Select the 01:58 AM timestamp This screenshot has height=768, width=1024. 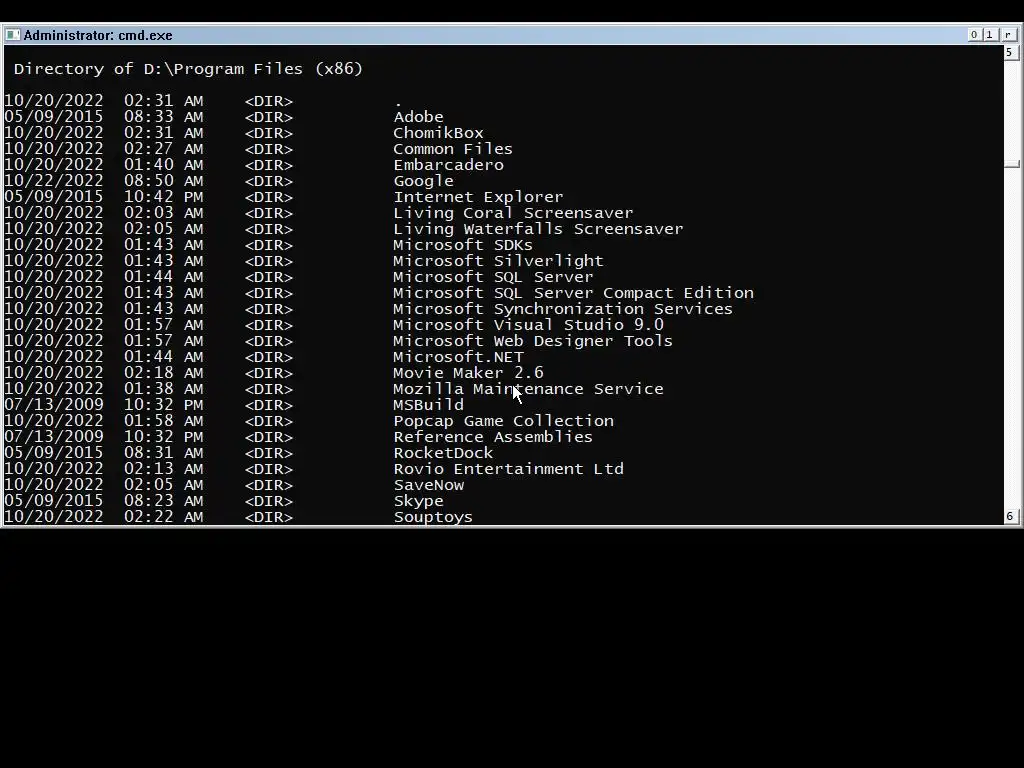point(164,421)
